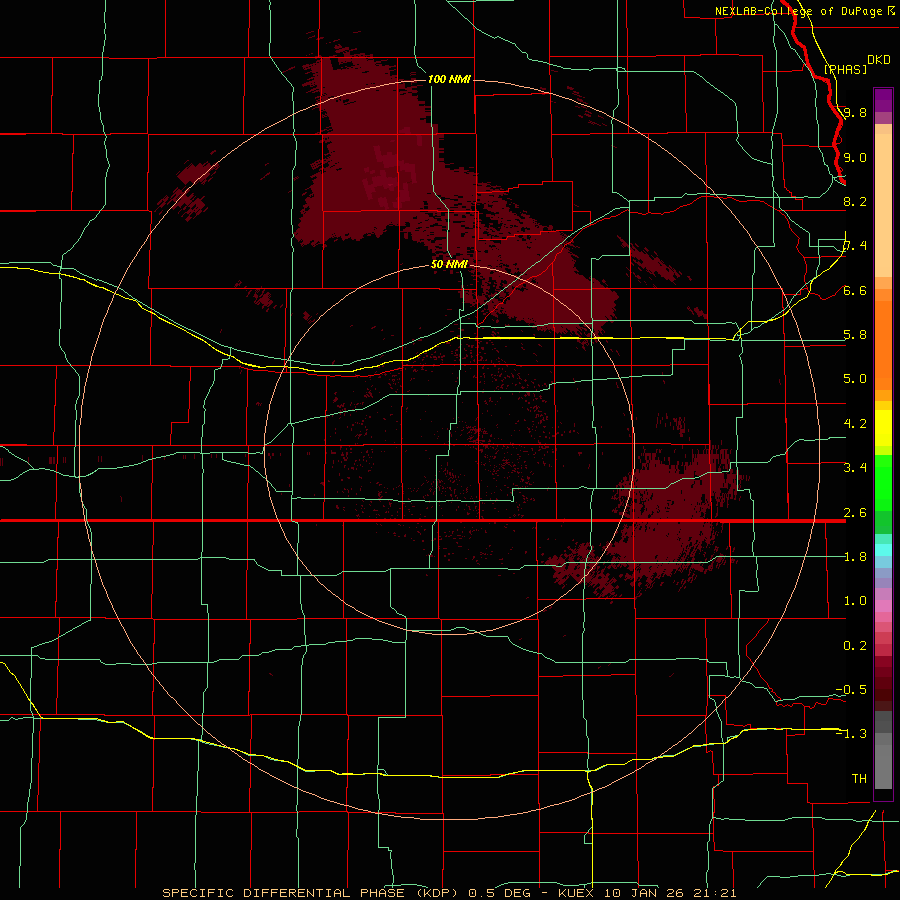Pick the yellow segment of the color bar
The image size is (900, 900).
coord(883,428)
